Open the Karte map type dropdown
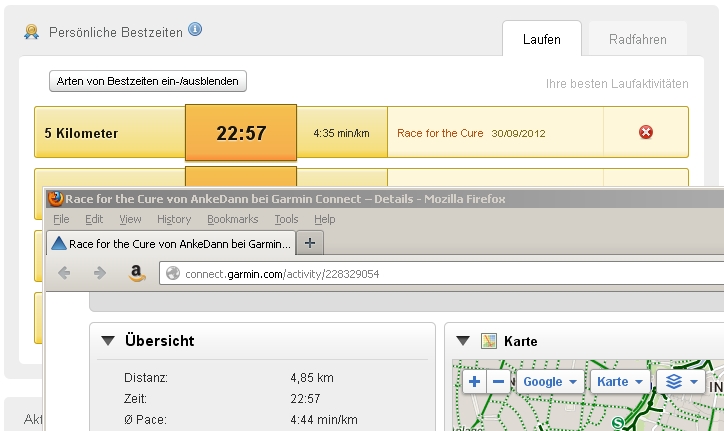Image resolution: width=724 pixels, height=431 pixels. pyautogui.click(x=619, y=382)
